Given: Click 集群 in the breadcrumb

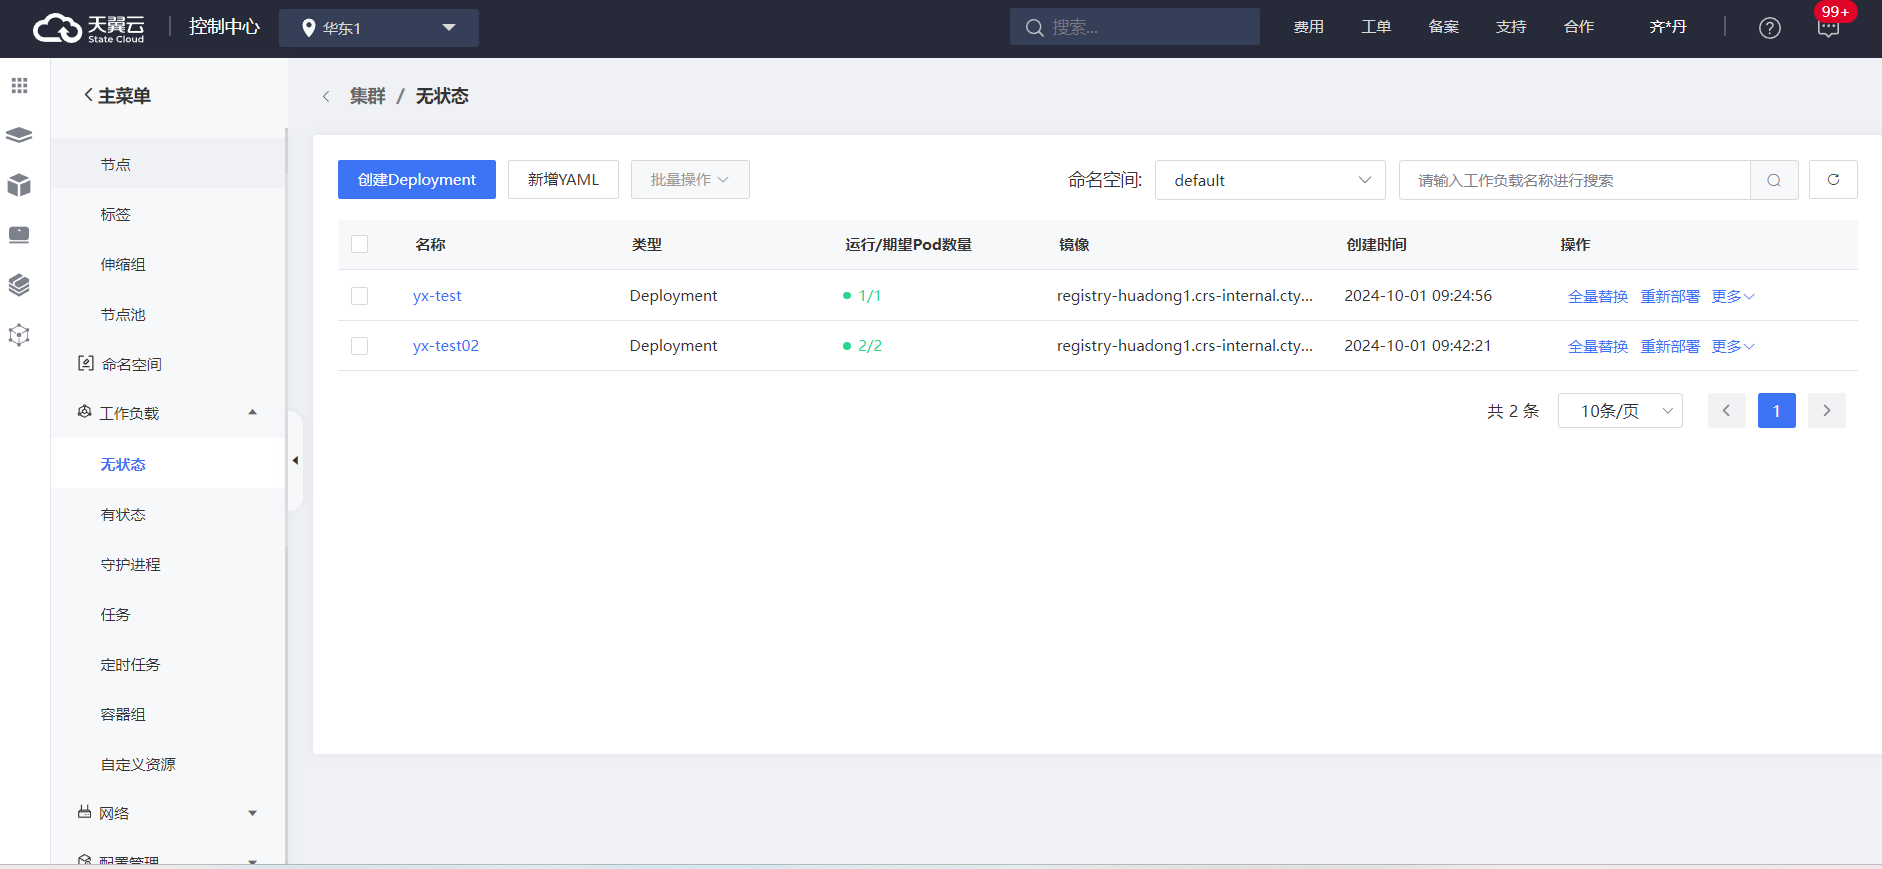Looking at the screenshot, I should (x=367, y=96).
